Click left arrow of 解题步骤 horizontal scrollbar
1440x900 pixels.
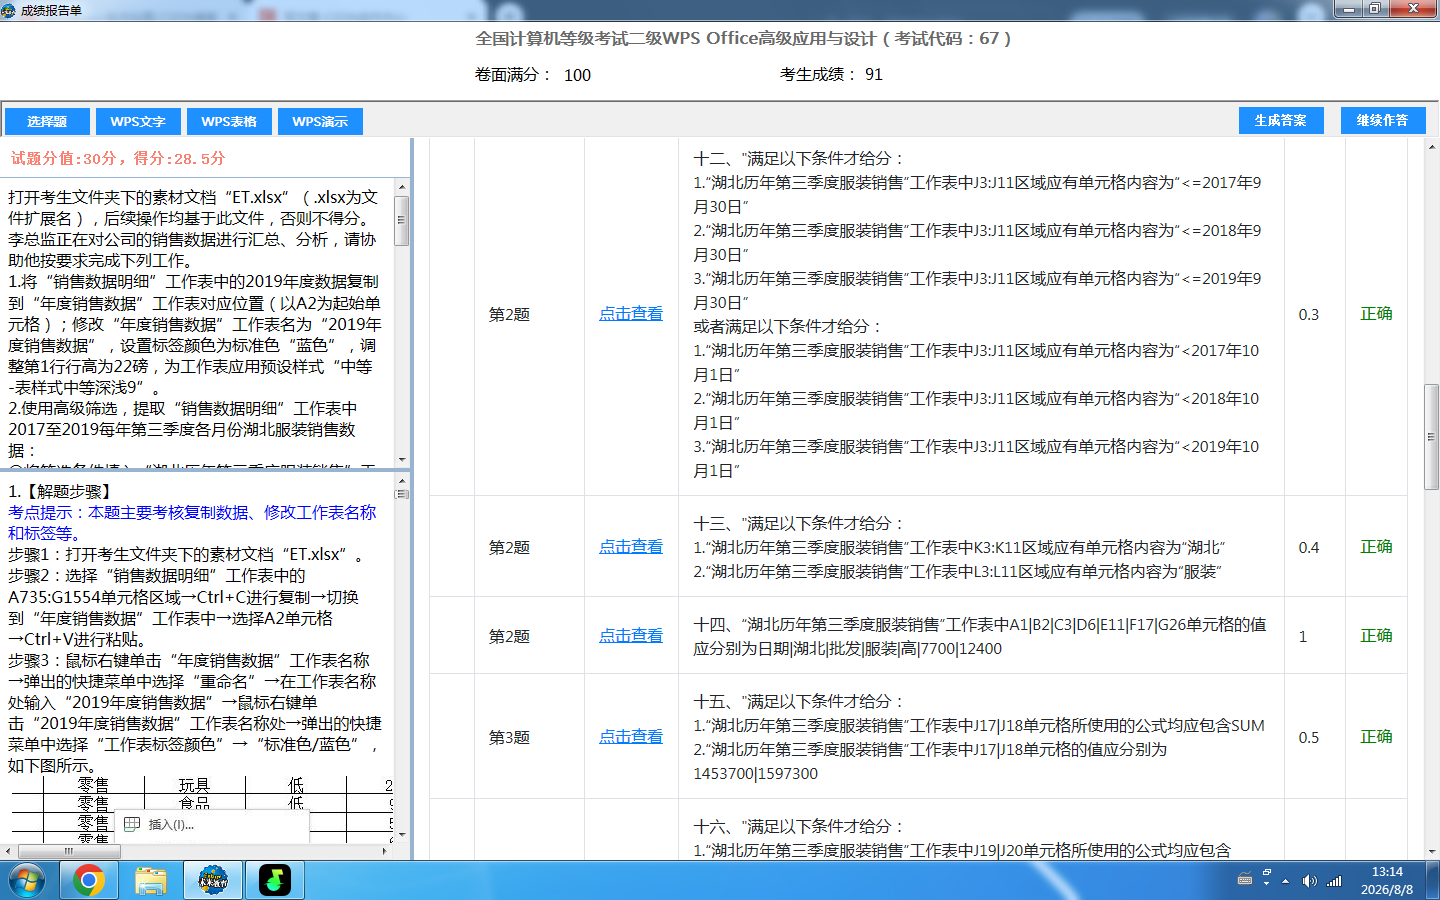(8, 852)
